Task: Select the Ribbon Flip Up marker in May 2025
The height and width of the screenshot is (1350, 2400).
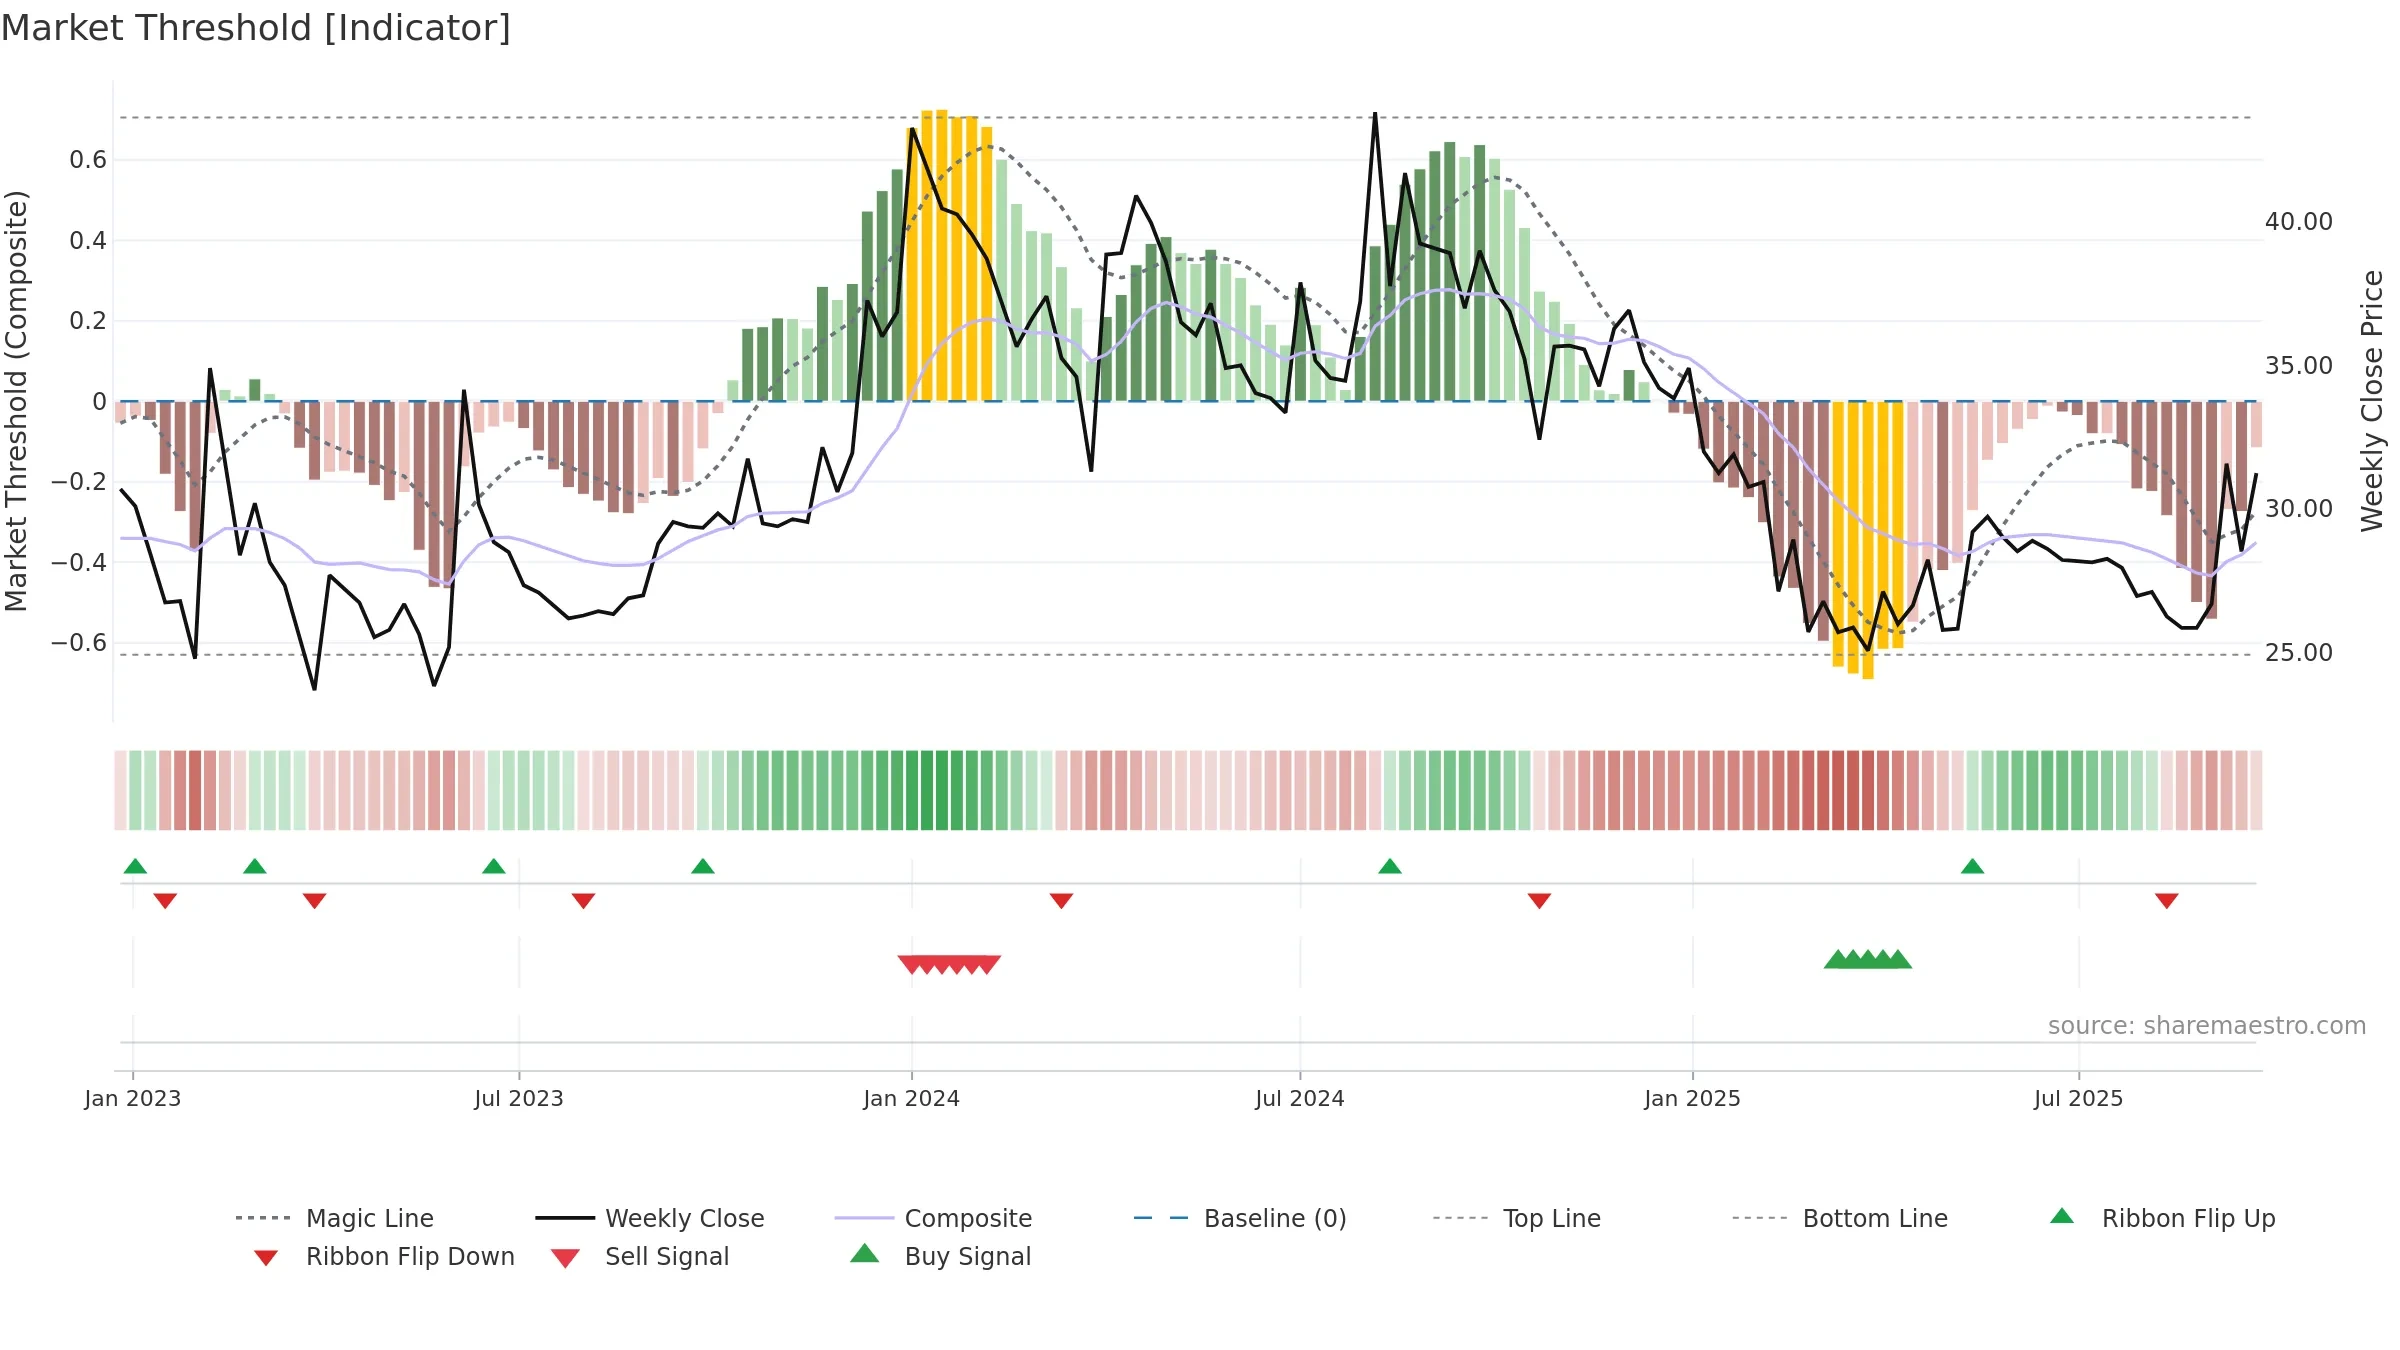Action: point(1972,866)
